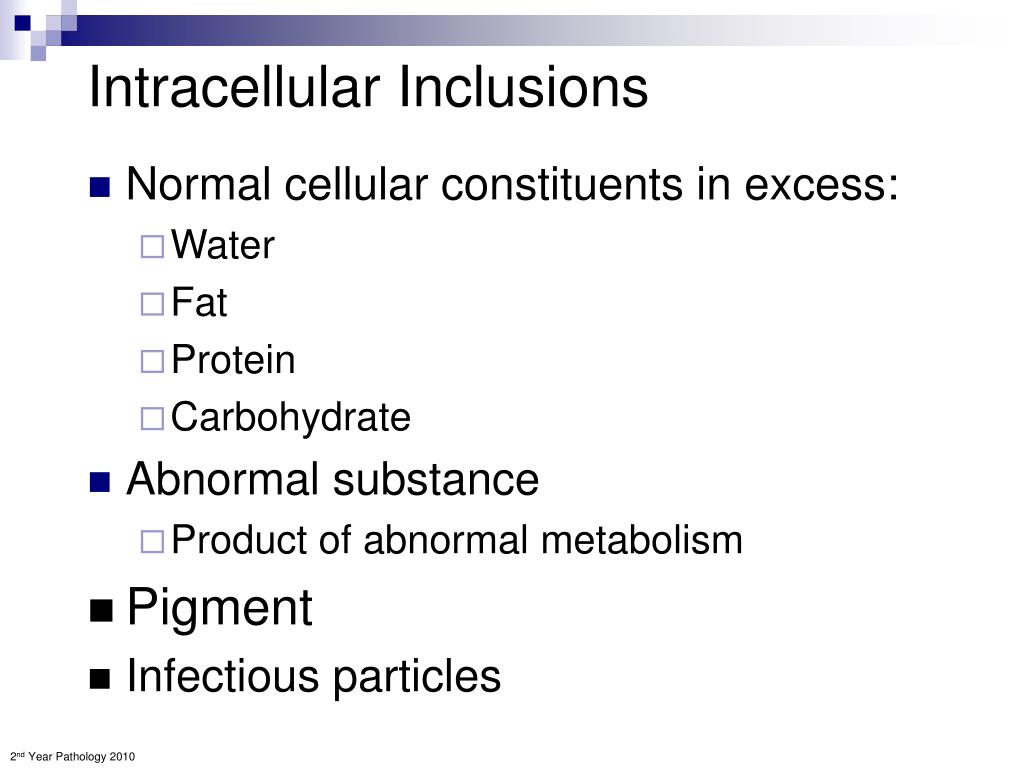Click the dark blue square decoration in corner
Image resolution: width=1024 pixels, height=768 pixels.
point(22,23)
